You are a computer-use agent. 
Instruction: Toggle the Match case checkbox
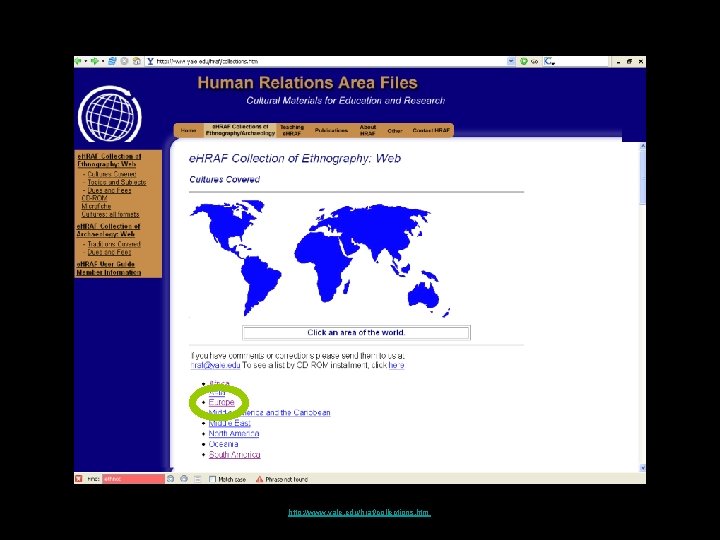tap(212, 479)
